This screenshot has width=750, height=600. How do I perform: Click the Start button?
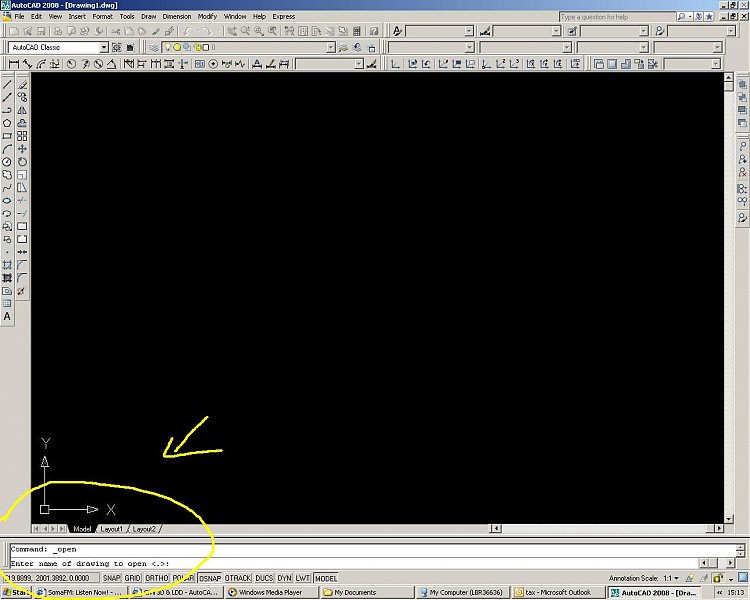16,592
